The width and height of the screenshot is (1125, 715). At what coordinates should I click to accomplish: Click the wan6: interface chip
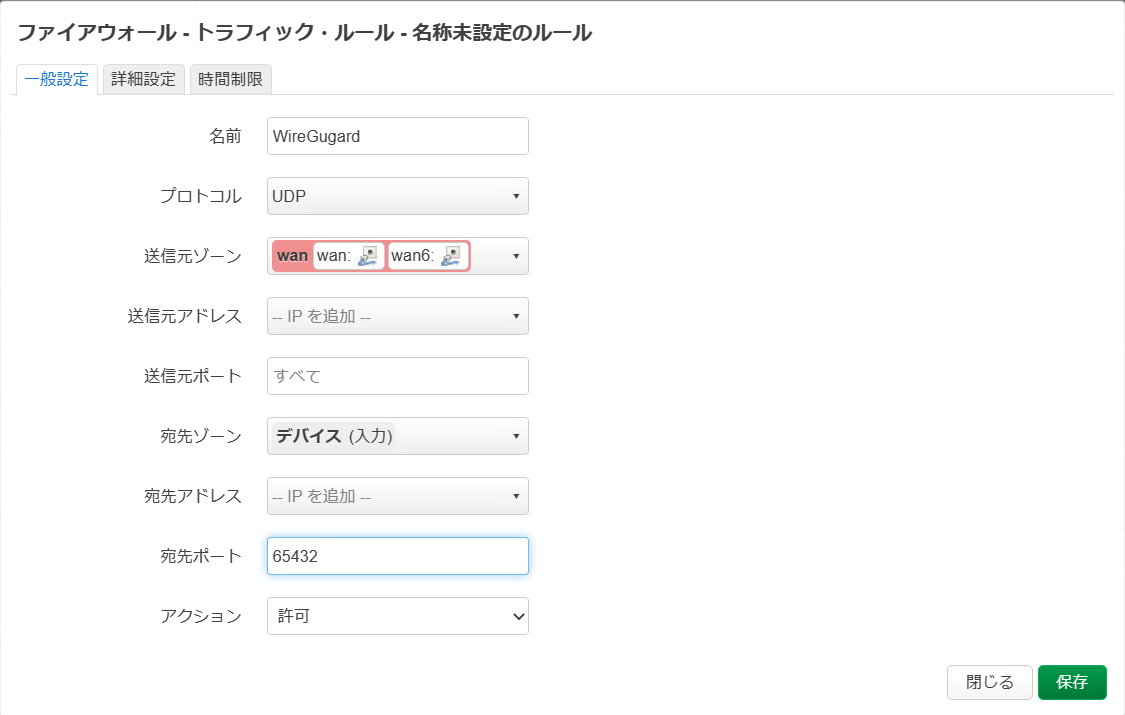tap(428, 256)
